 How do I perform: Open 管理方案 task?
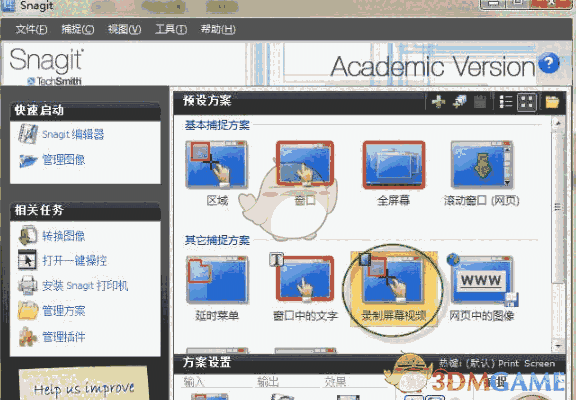[64, 311]
